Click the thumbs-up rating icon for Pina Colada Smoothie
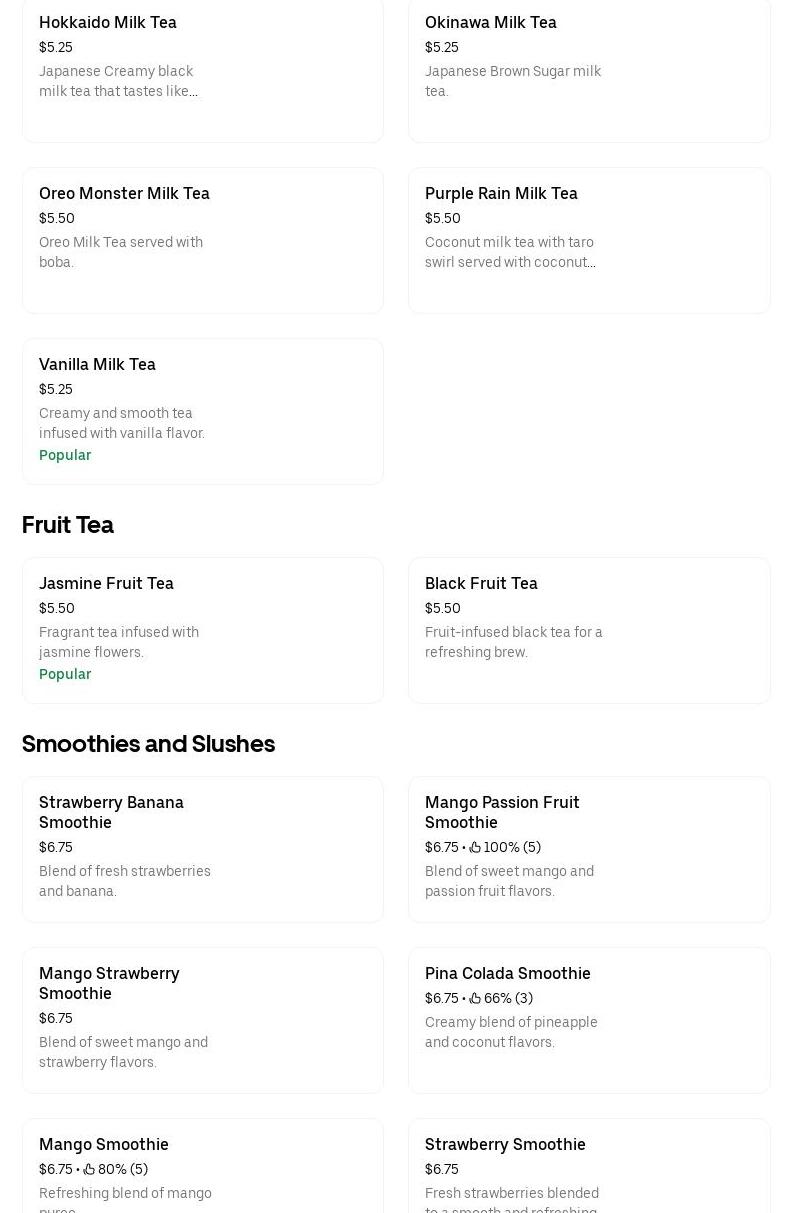804x1213 pixels. pos(475,998)
